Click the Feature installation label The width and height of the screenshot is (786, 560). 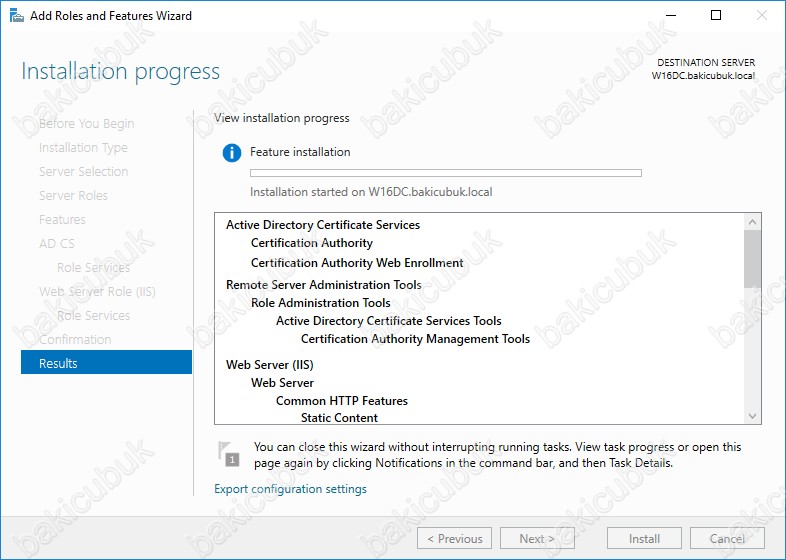point(300,152)
